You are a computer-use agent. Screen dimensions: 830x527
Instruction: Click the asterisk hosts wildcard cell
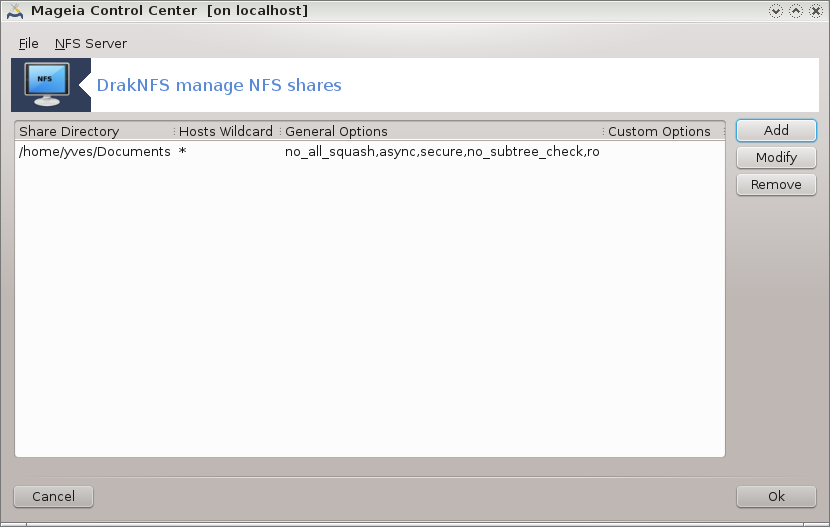(183, 152)
